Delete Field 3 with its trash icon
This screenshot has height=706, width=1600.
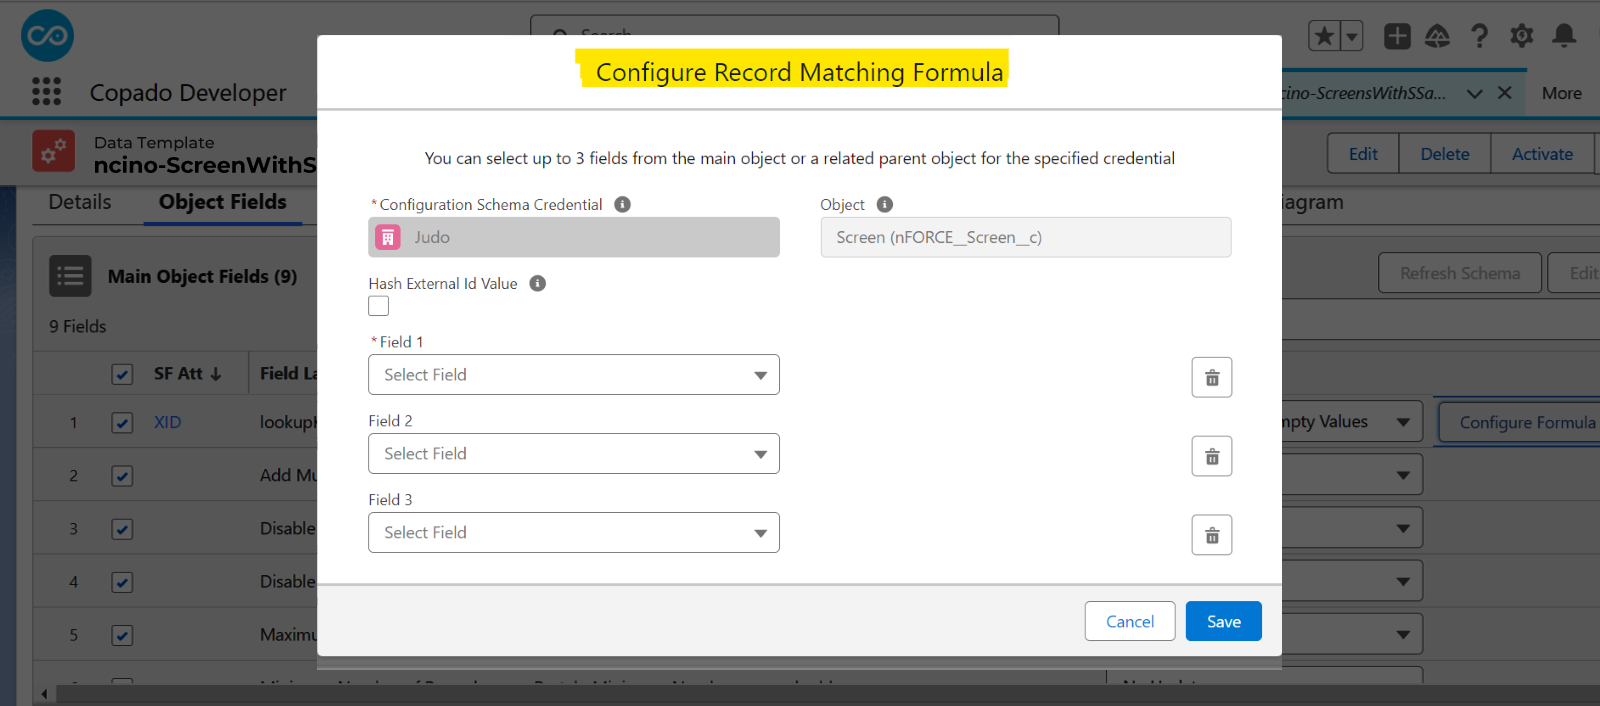tap(1212, 535)
